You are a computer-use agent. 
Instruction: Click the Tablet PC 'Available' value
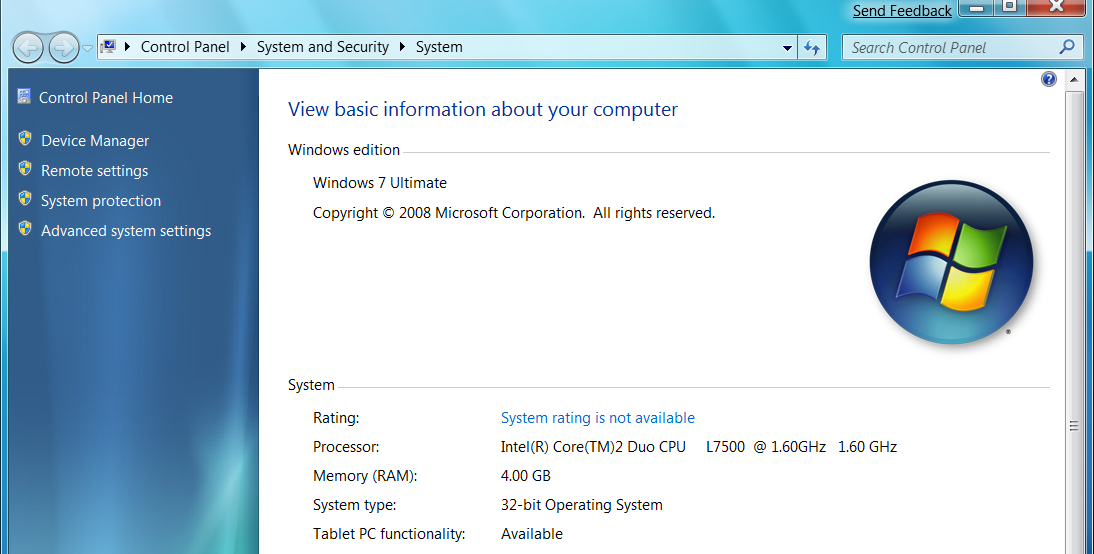click(532, 534)
